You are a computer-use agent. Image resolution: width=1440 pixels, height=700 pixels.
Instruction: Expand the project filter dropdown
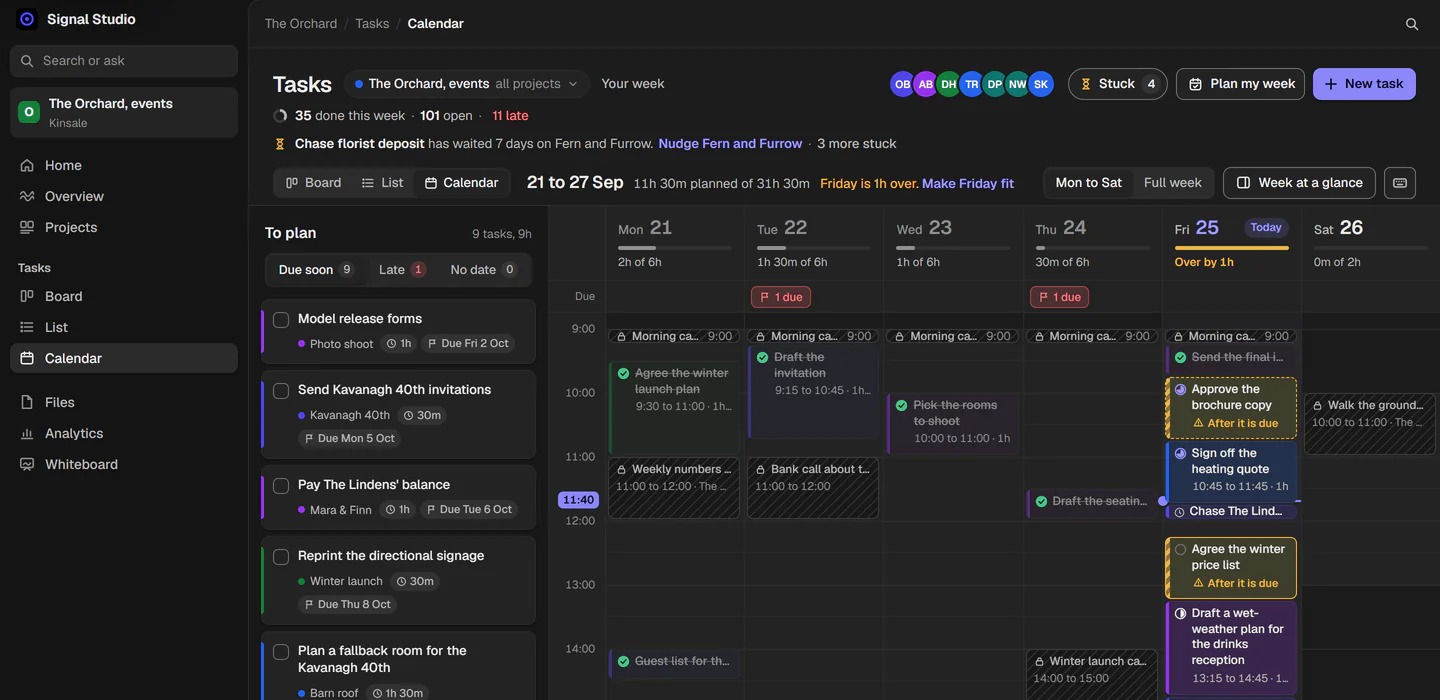[466, 84]
